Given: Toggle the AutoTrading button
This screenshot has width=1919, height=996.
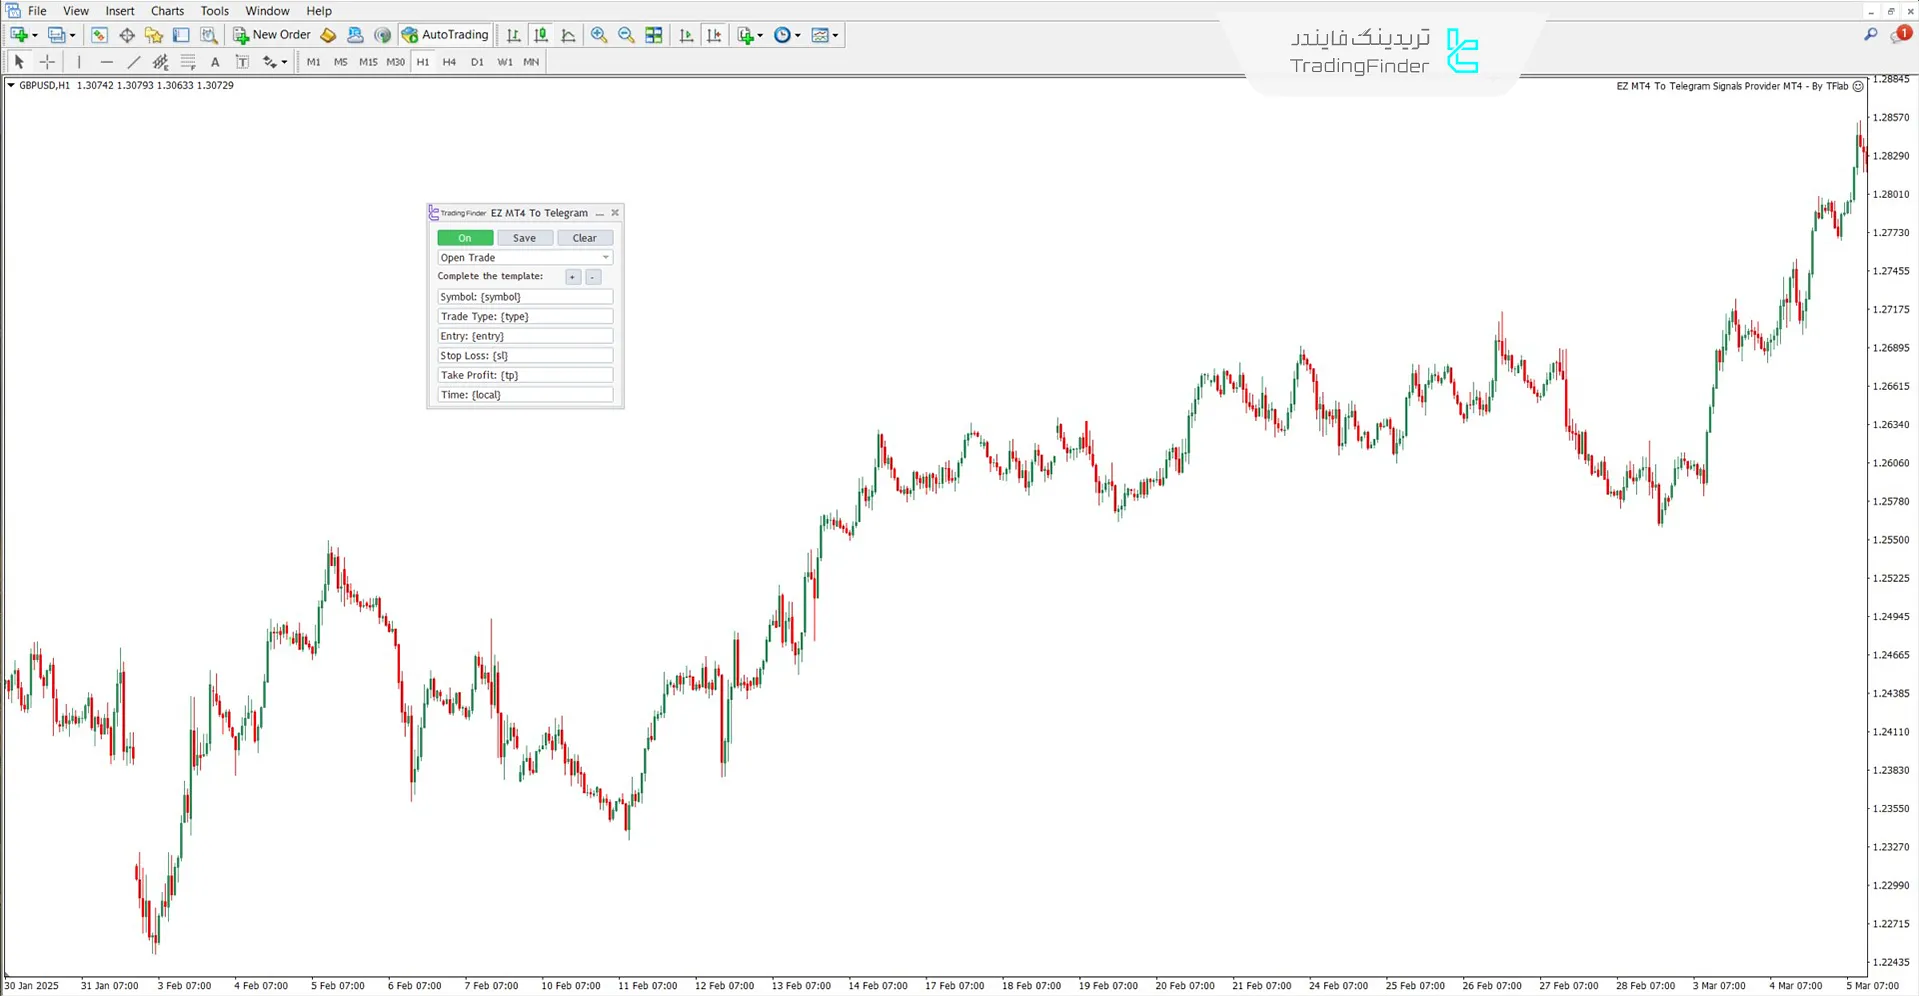Looking at the screenshot, I should [x=445, y=35].
